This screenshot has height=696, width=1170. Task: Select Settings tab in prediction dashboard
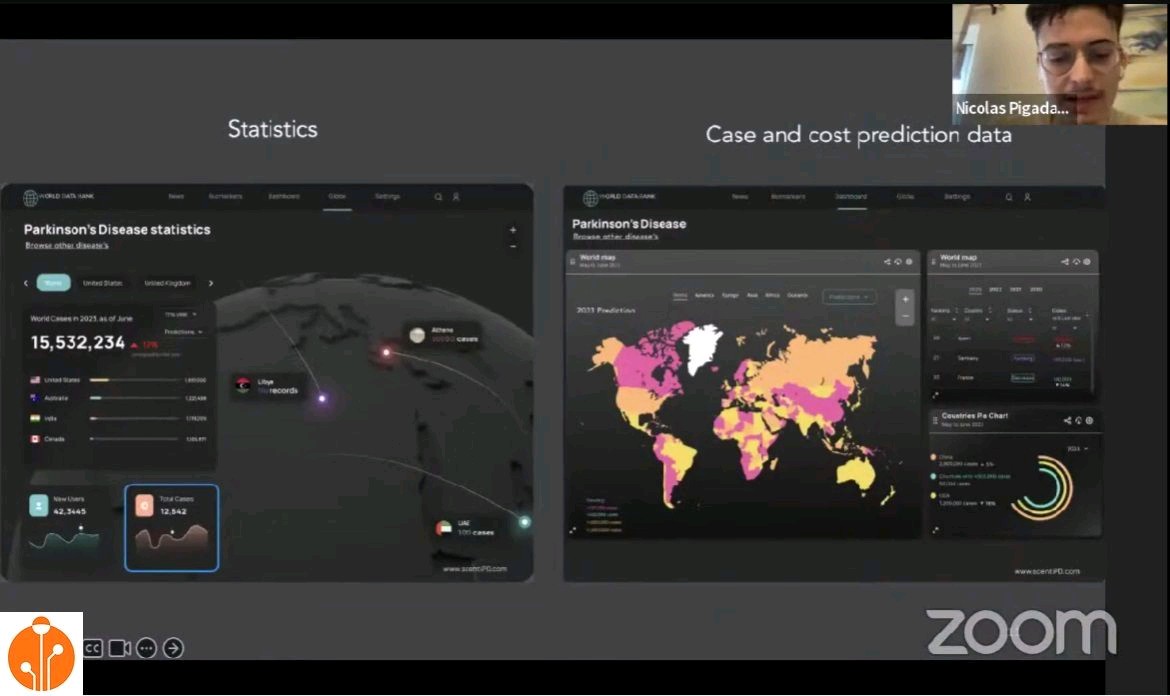pyautogui.click(x=957, y=197)
